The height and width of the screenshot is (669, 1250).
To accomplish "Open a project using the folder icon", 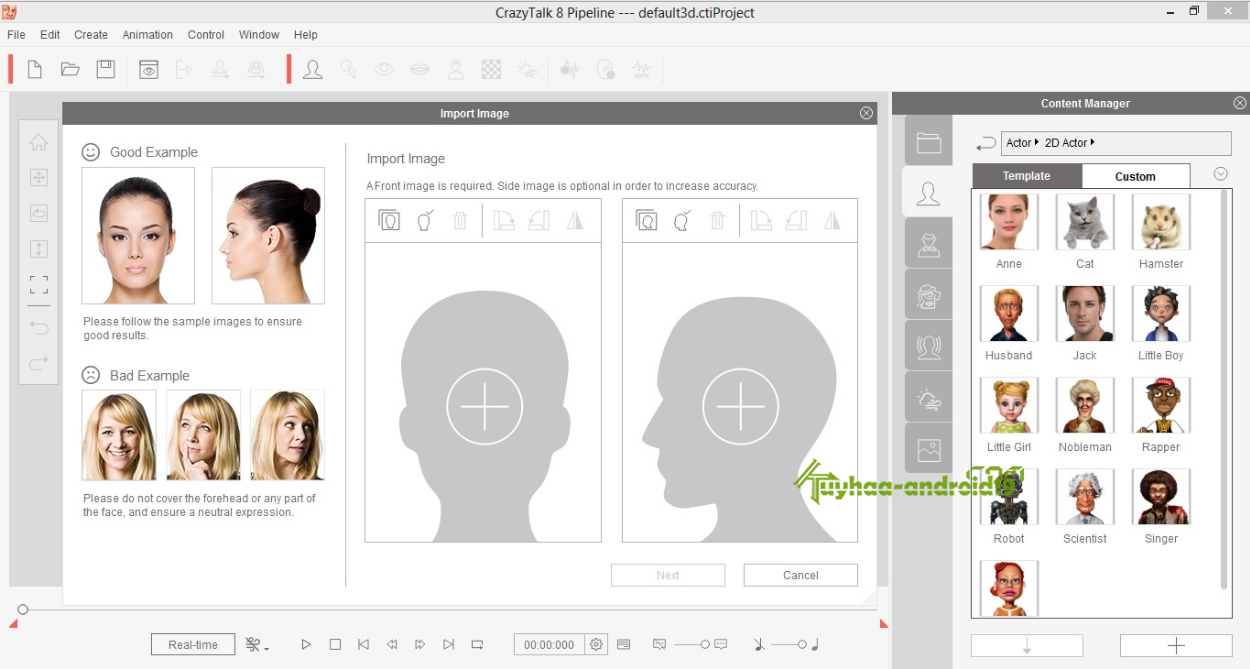I will (x=70, y=69).
